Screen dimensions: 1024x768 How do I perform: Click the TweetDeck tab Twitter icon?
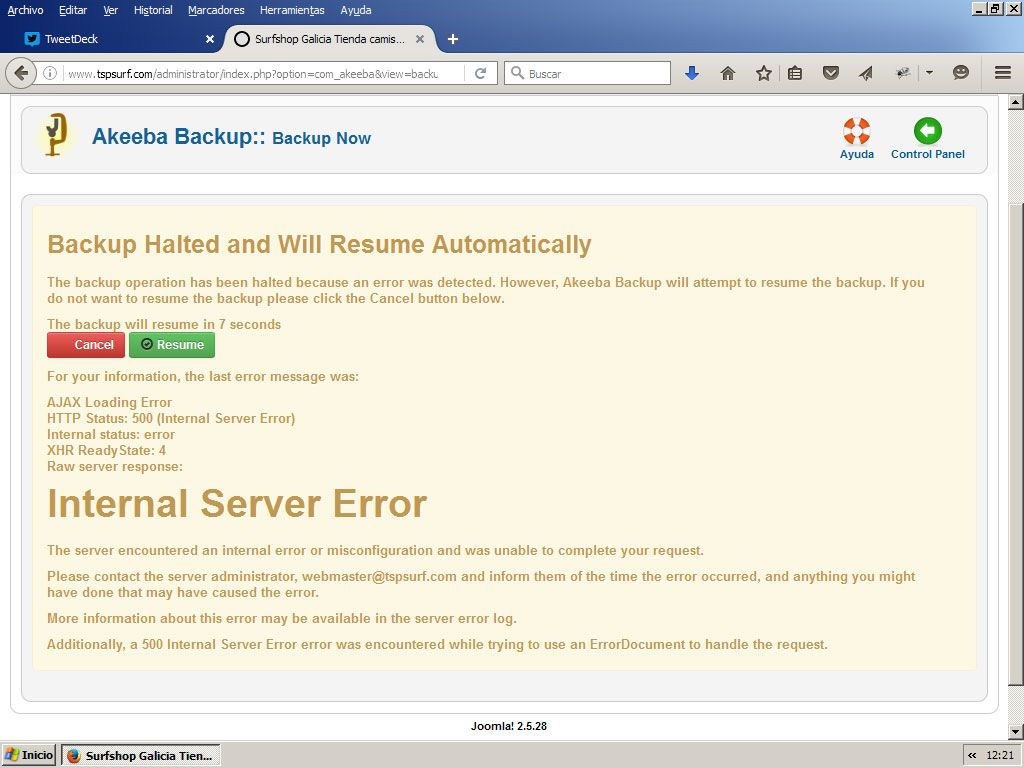31,39
